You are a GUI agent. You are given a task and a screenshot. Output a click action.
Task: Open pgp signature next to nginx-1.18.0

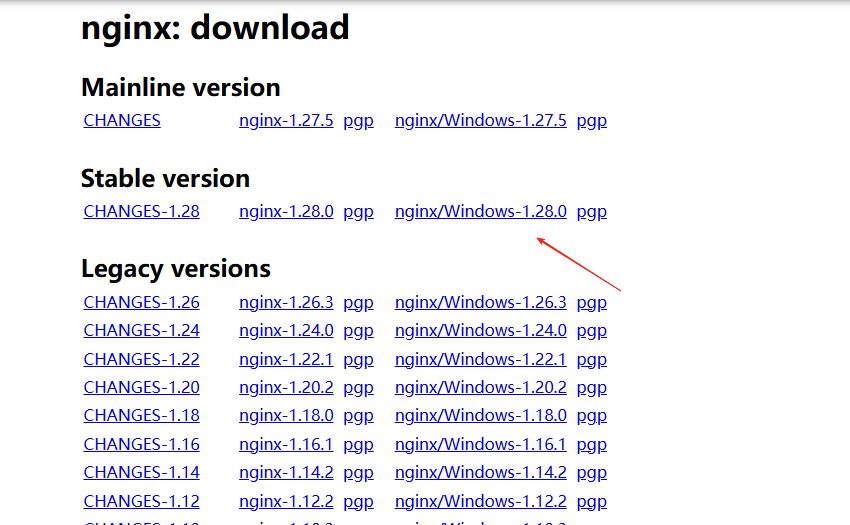pyautogui.click(x=358, y=417)
